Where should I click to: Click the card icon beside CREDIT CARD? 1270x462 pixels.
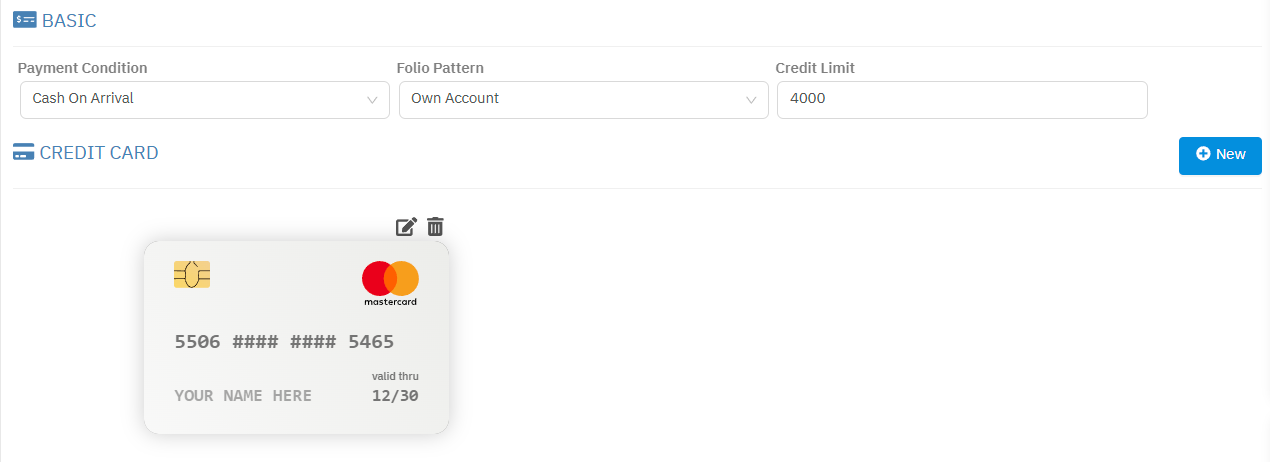click(x=24, y=153)
